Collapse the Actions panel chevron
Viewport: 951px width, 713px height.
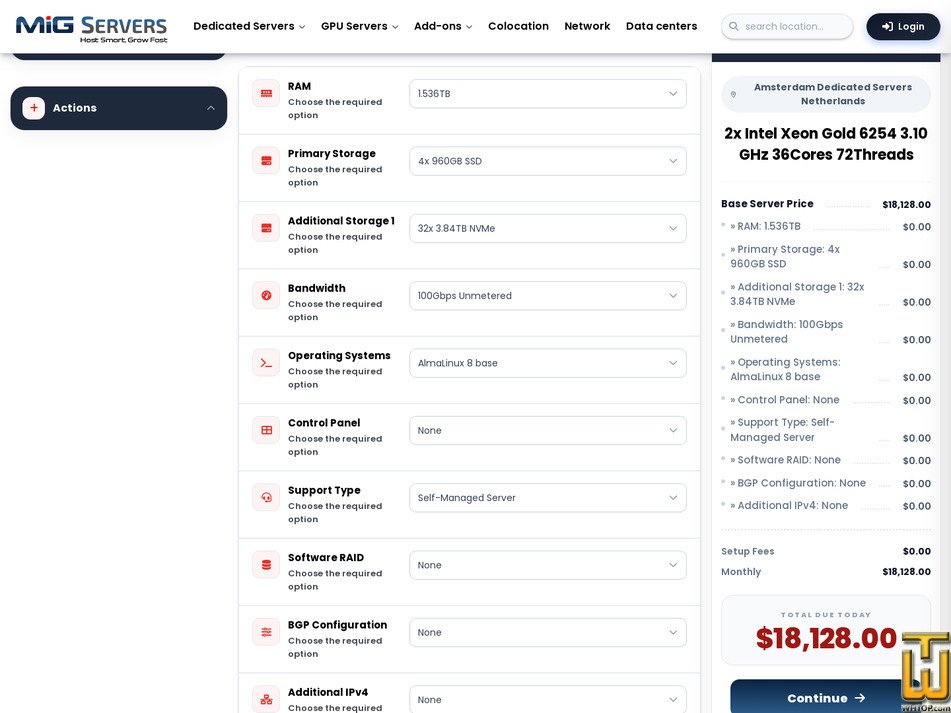tap(210, 108)
